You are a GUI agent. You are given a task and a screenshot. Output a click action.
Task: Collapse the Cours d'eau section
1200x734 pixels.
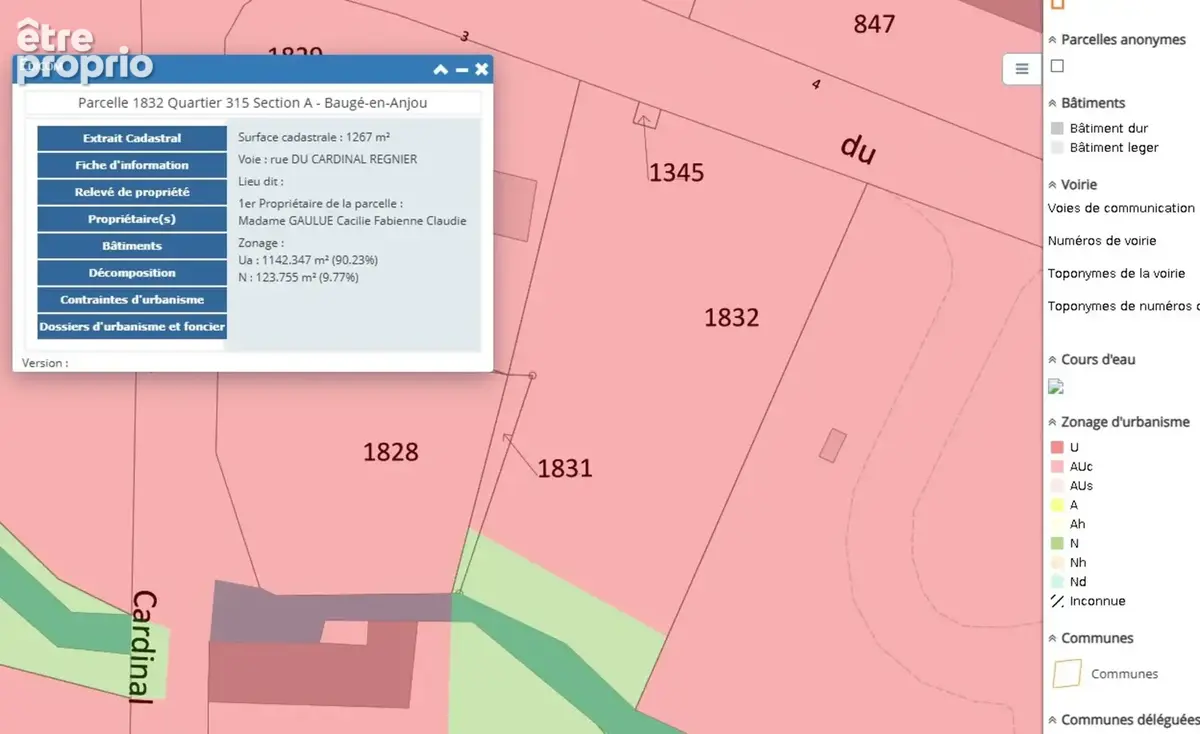(x=1053, y=360)
